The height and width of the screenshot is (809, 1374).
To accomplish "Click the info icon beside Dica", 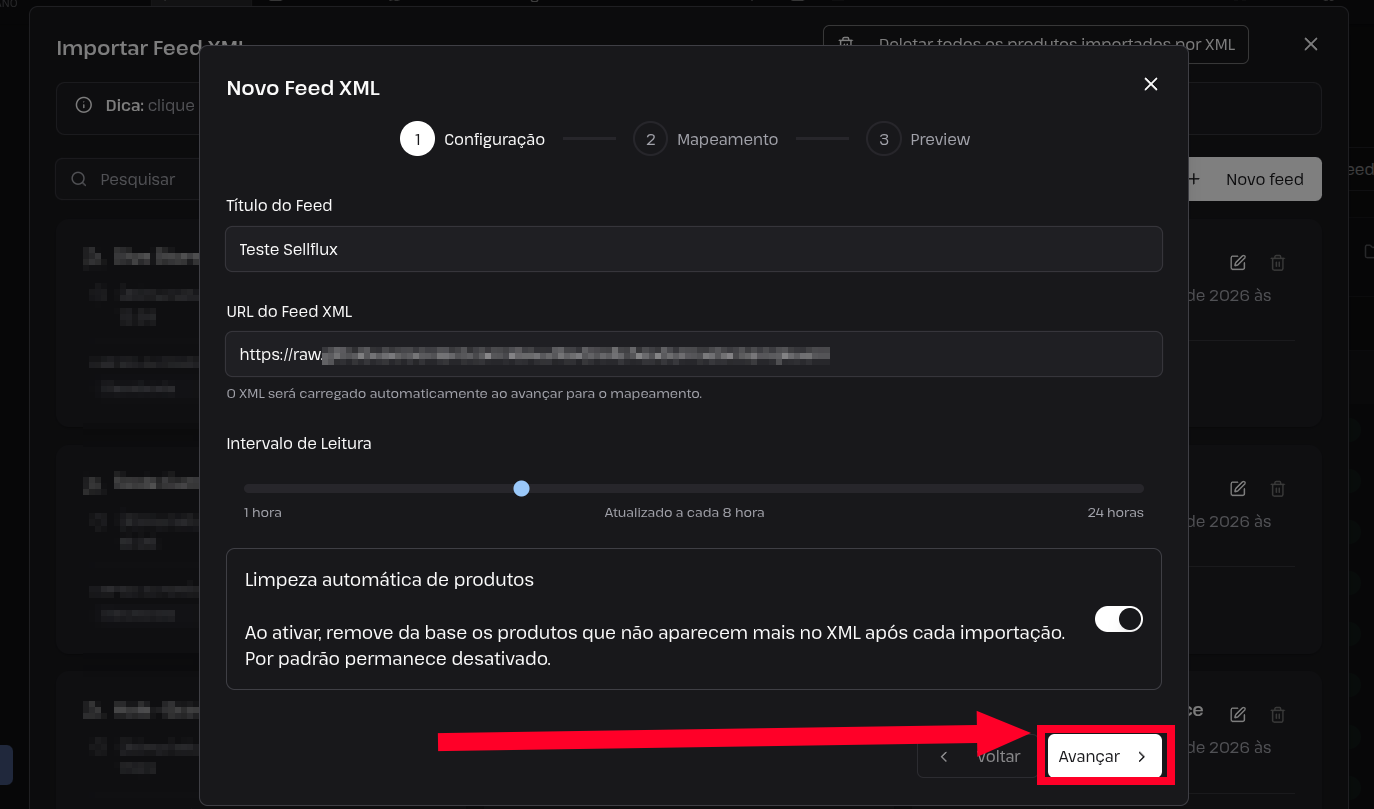I will click(84, 105).
